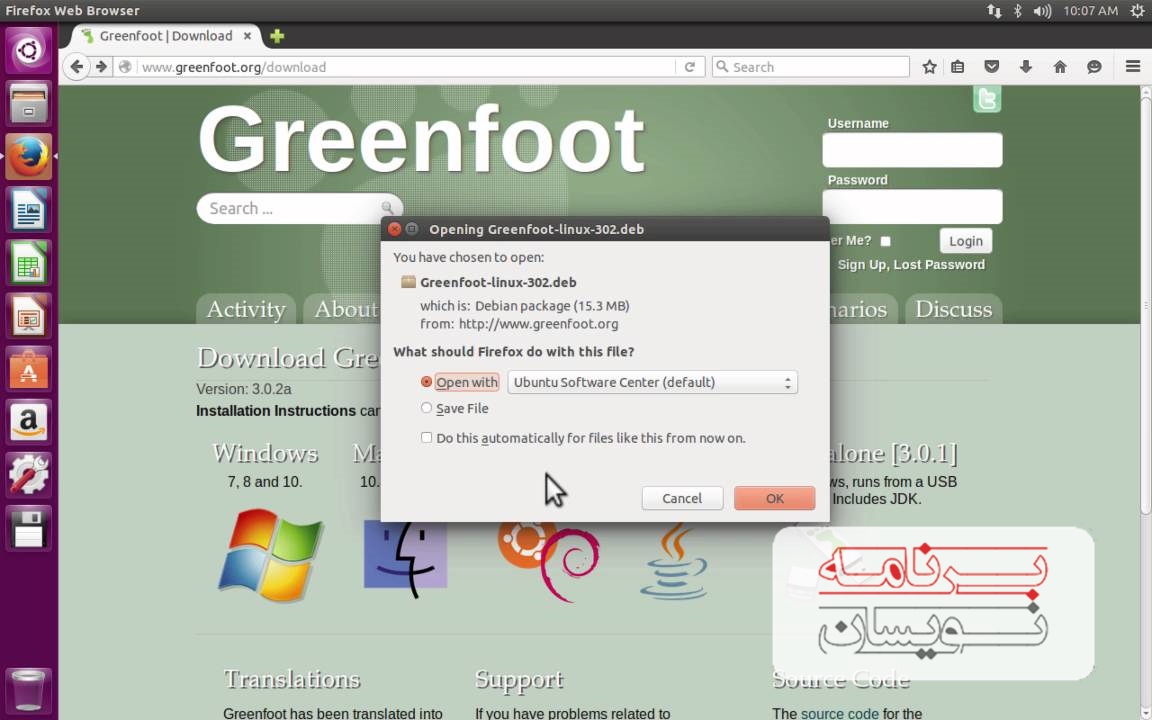Open the Pocket icon in the toolbar

tap(991, 67)
